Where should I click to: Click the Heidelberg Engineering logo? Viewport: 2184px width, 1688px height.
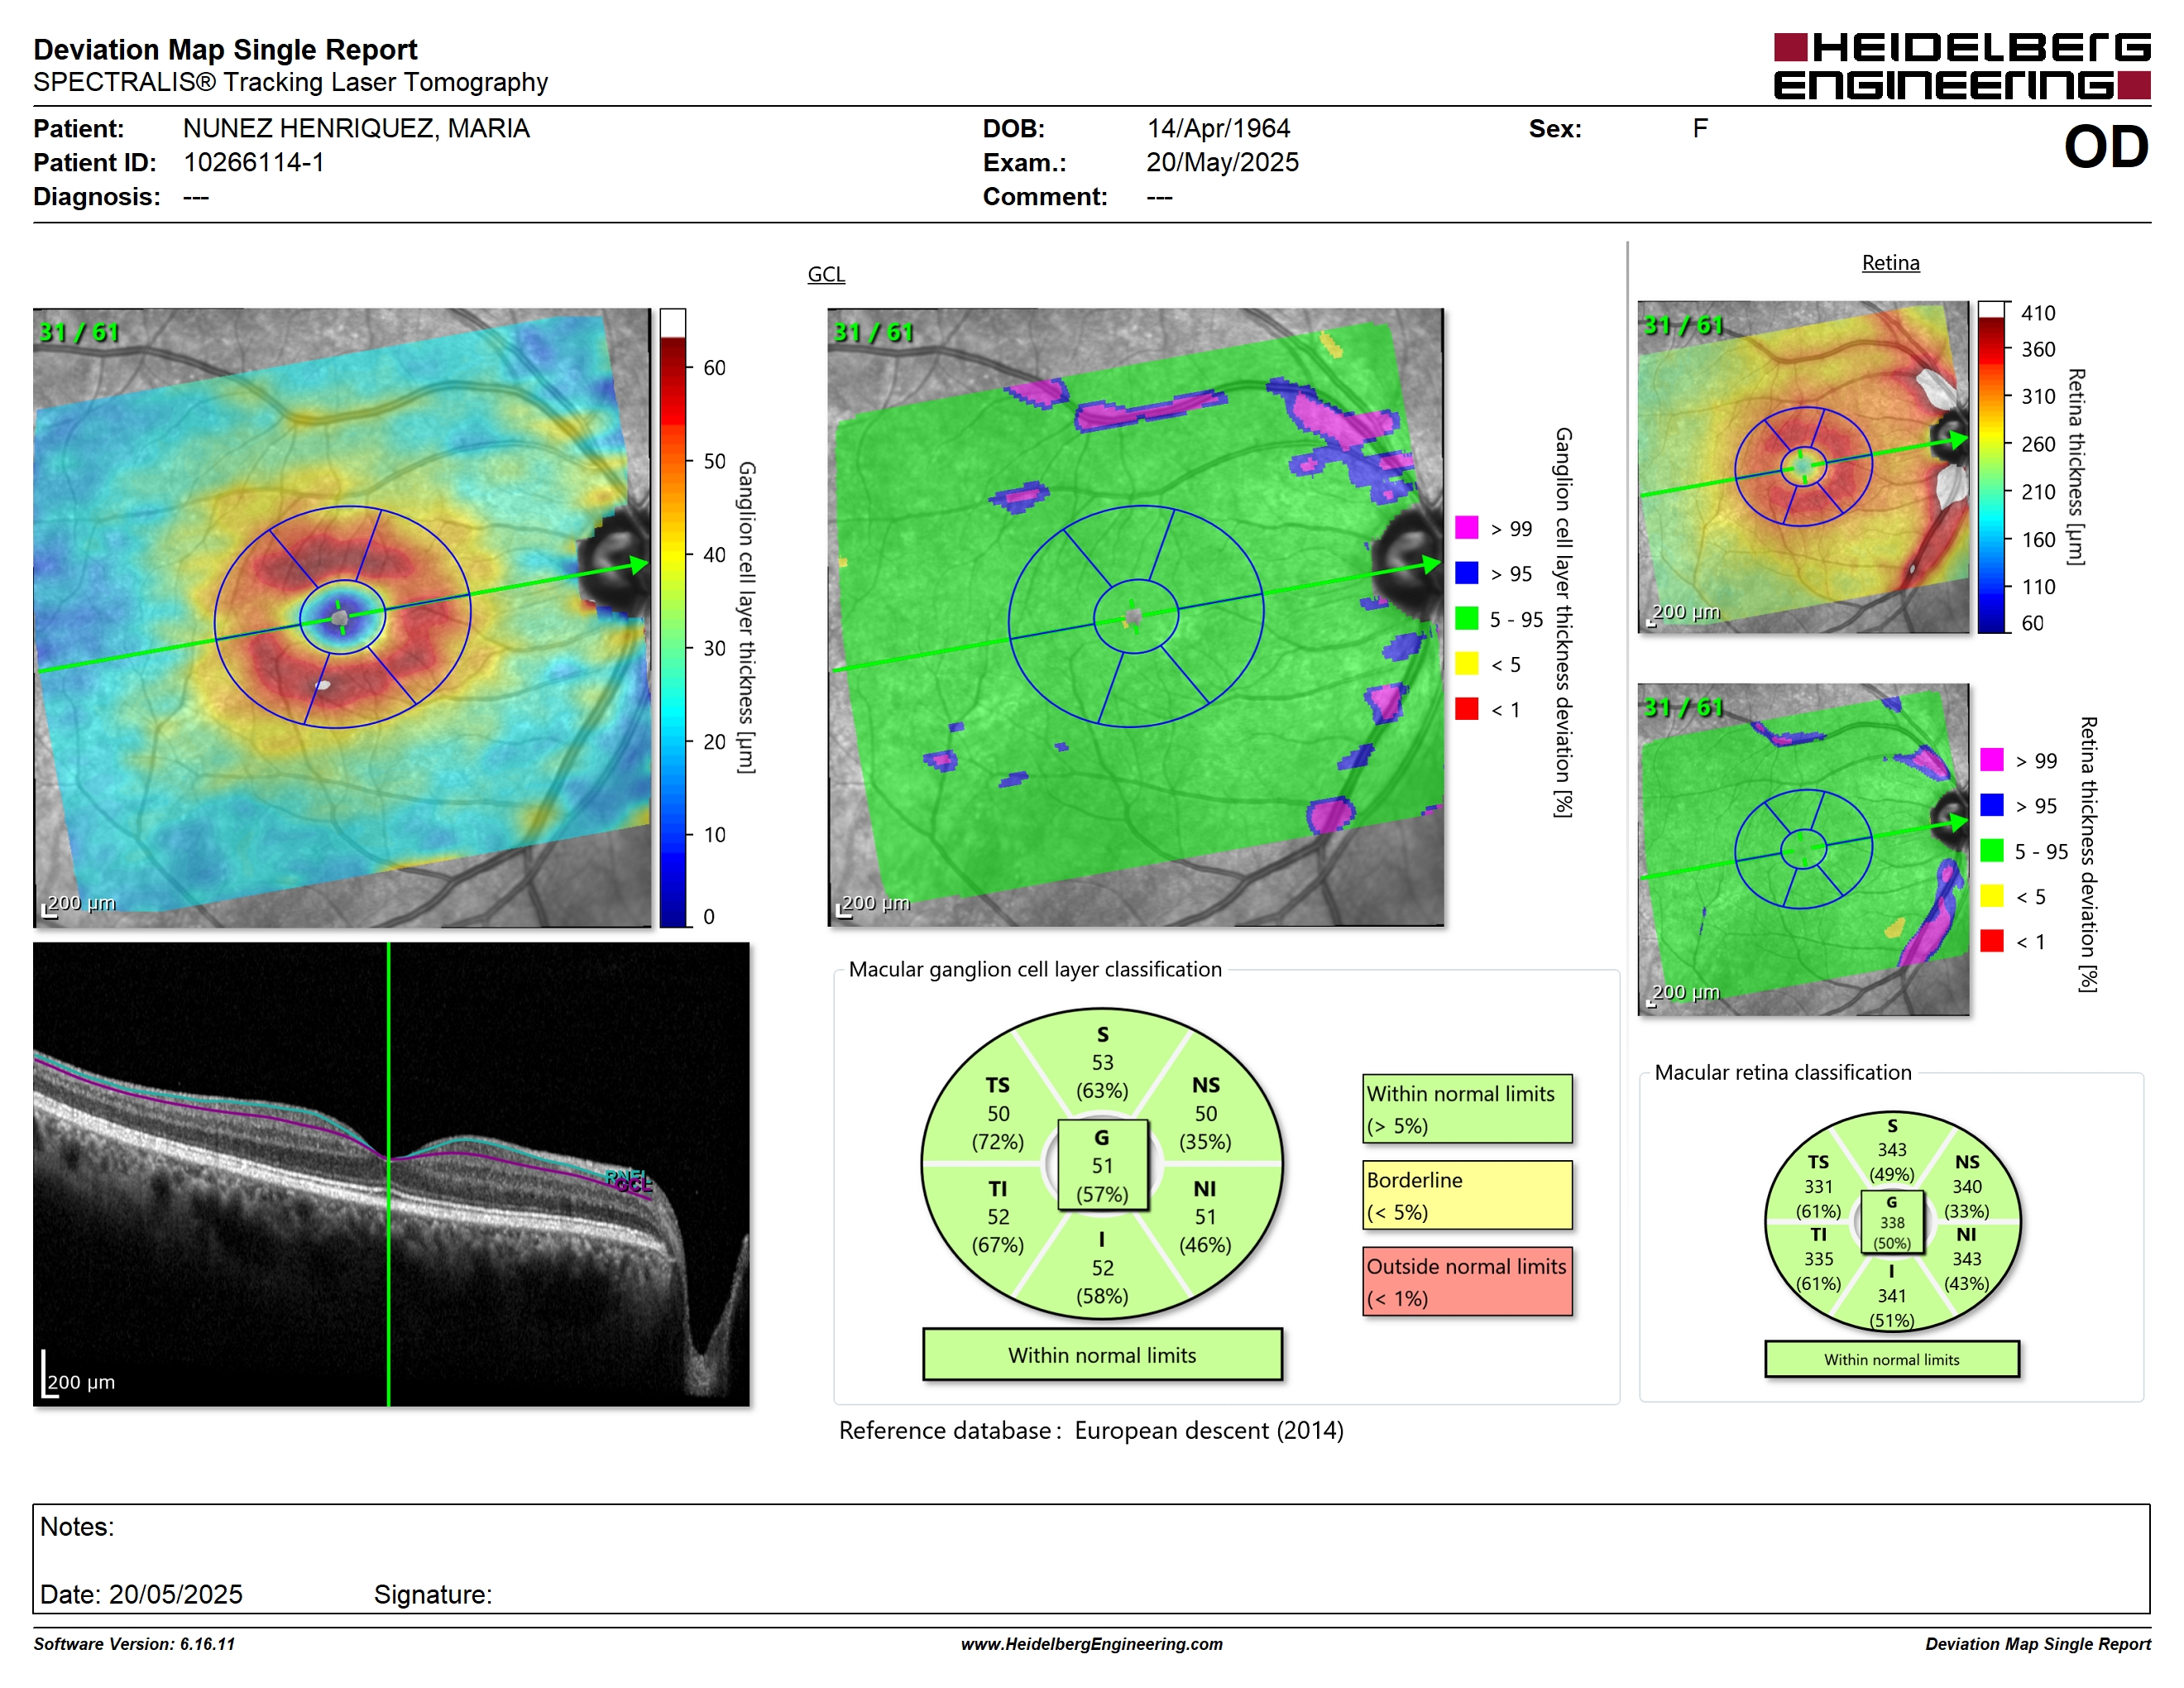pos(1961,66)
